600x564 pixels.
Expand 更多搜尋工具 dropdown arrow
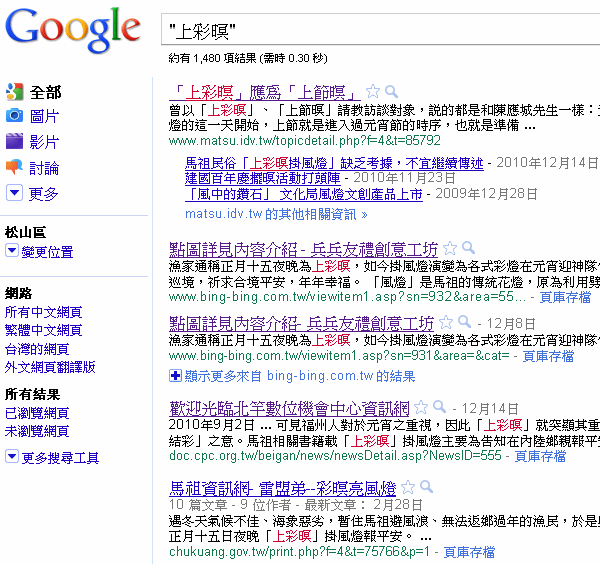pos(12,456)
